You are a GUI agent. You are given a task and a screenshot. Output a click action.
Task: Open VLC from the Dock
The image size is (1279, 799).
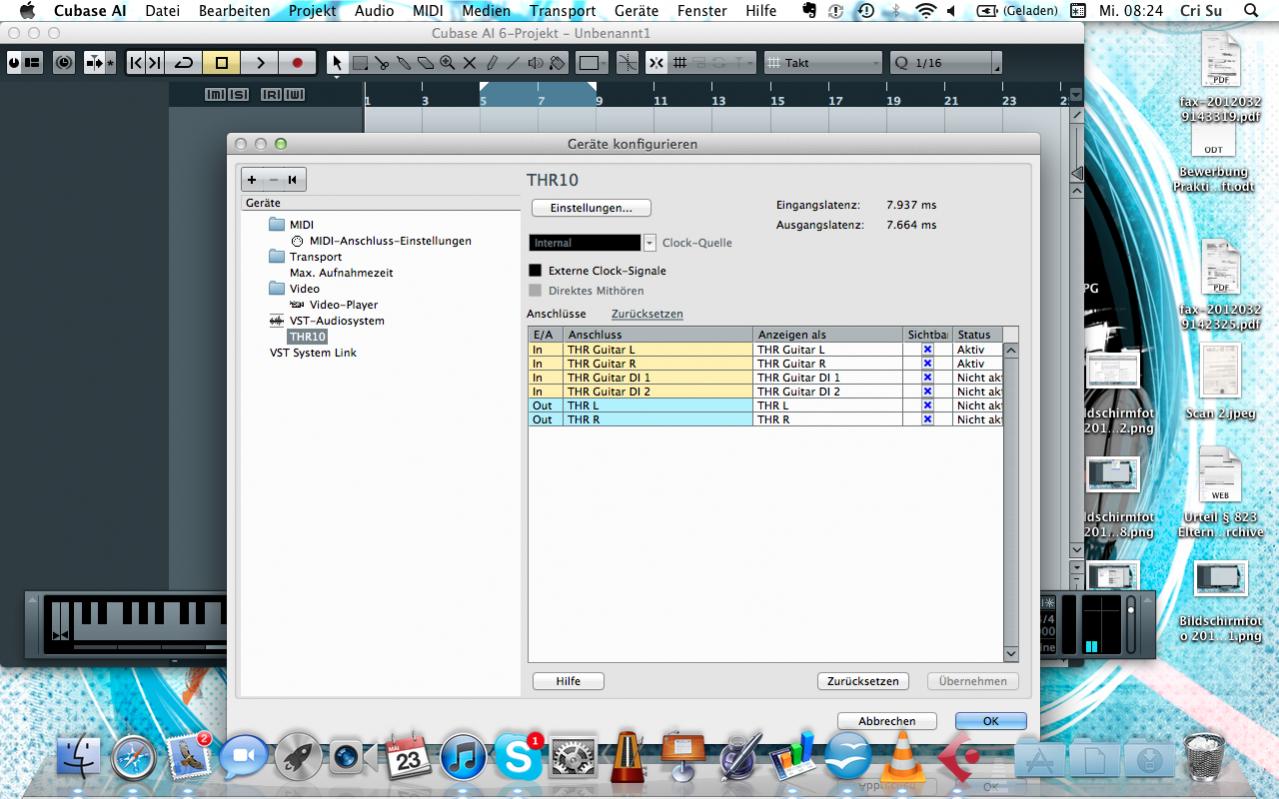coord(903,757)
